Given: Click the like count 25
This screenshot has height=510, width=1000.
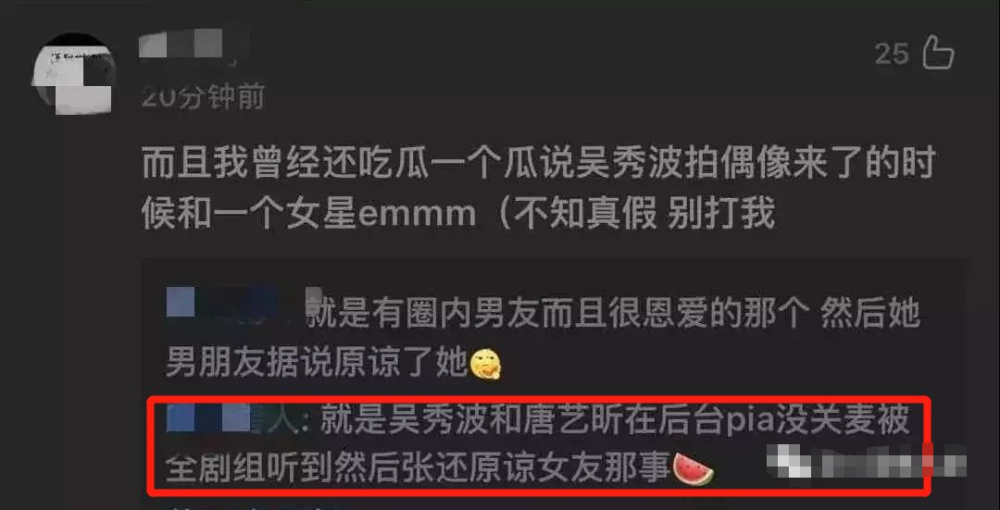Looking at the screenshot, I should [892, 54].
